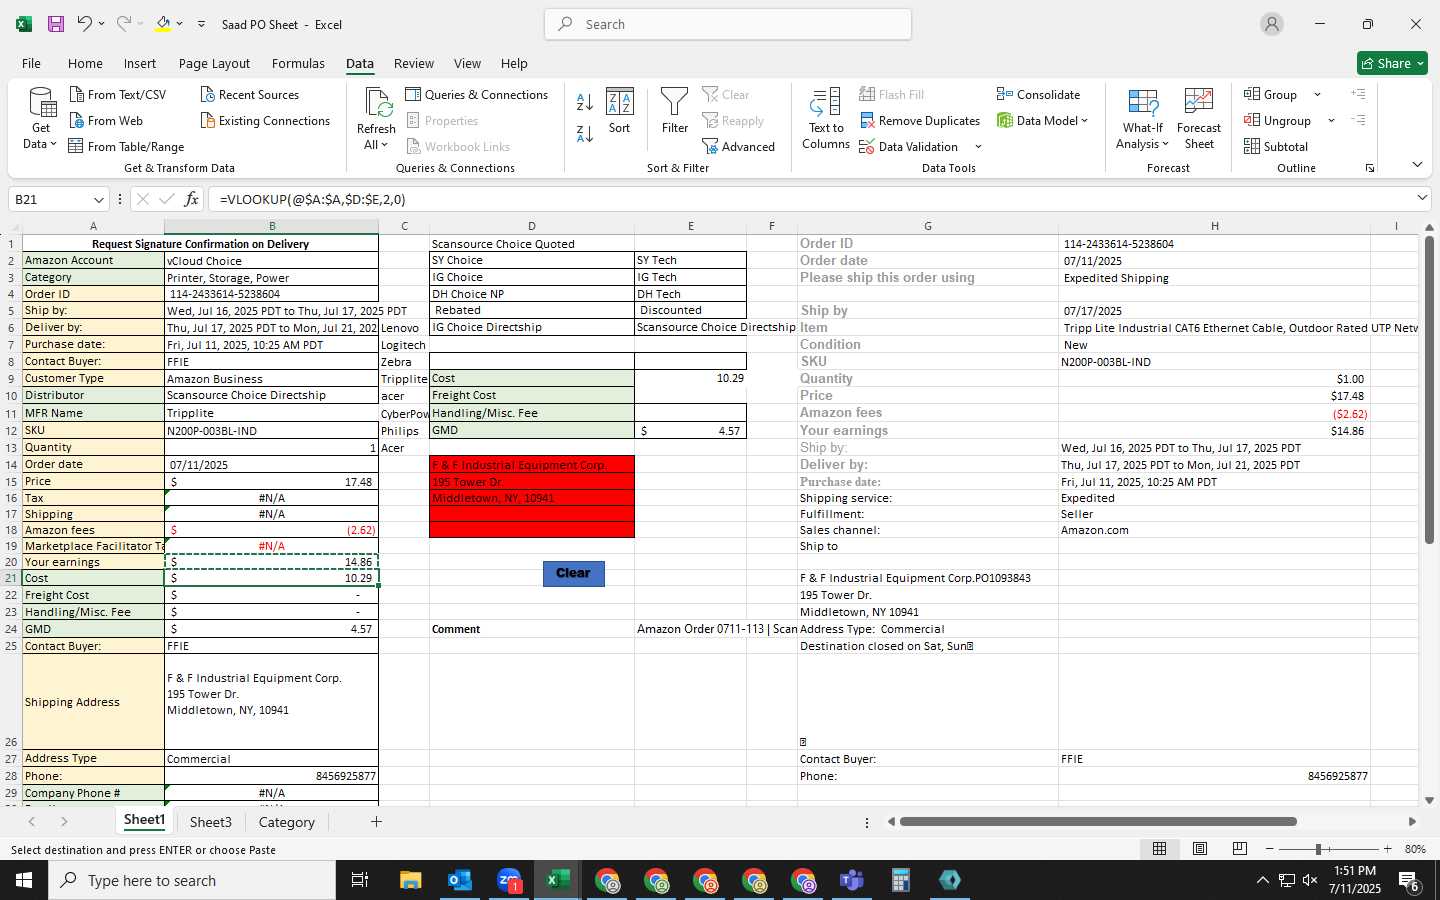Click the horizontal scrollbar thumb

pyautogui.click(x=1098, y=821)
